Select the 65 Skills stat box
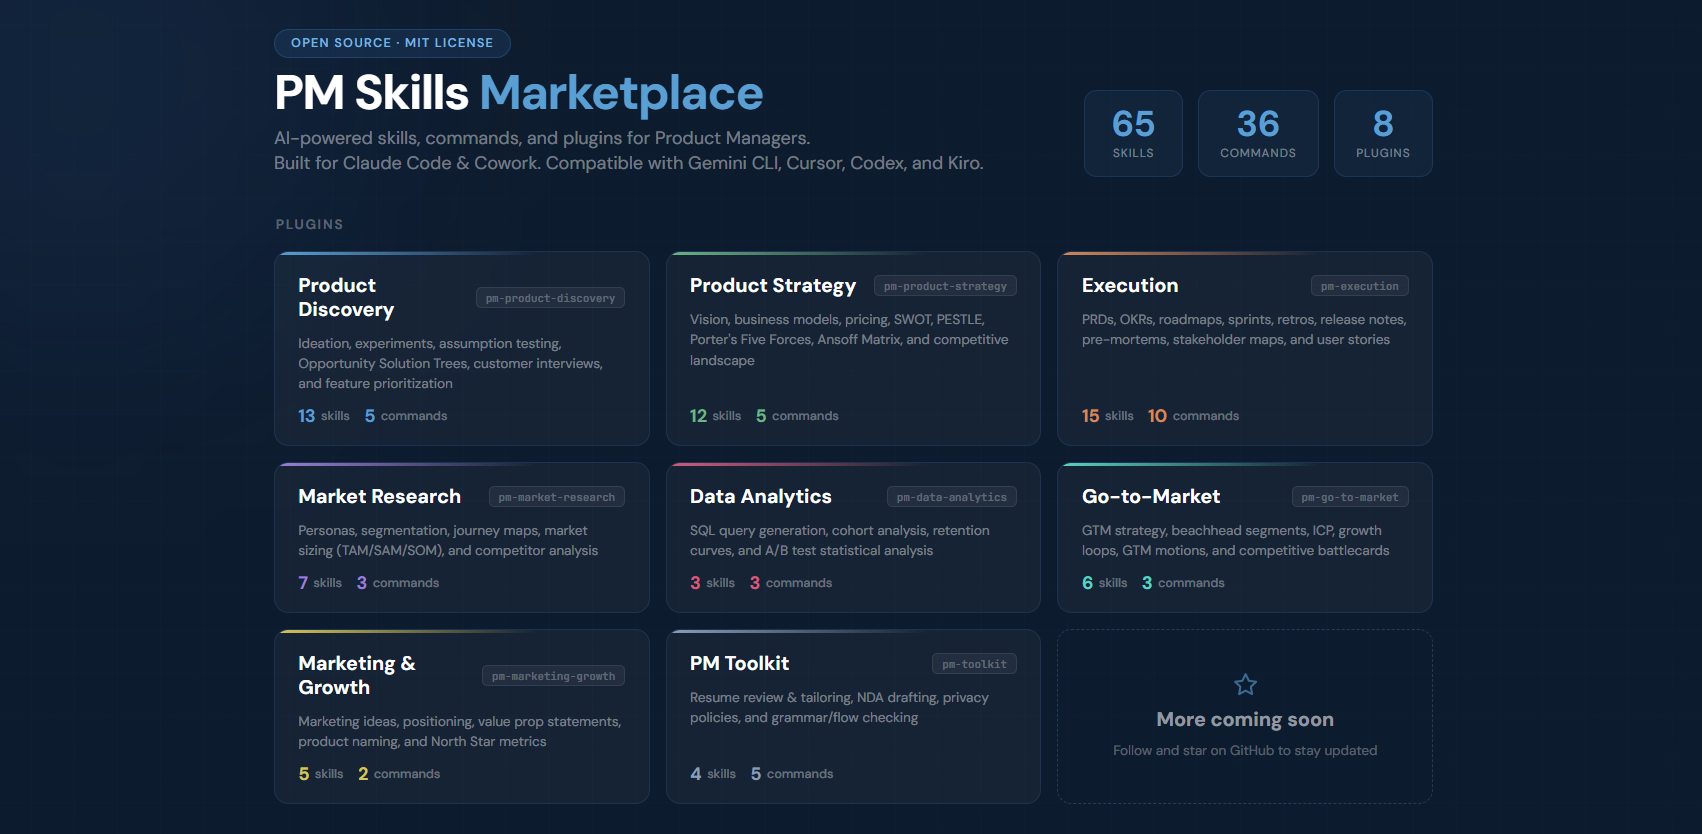This screenshot has width=1702, height=834. (x=1133, y=133)
